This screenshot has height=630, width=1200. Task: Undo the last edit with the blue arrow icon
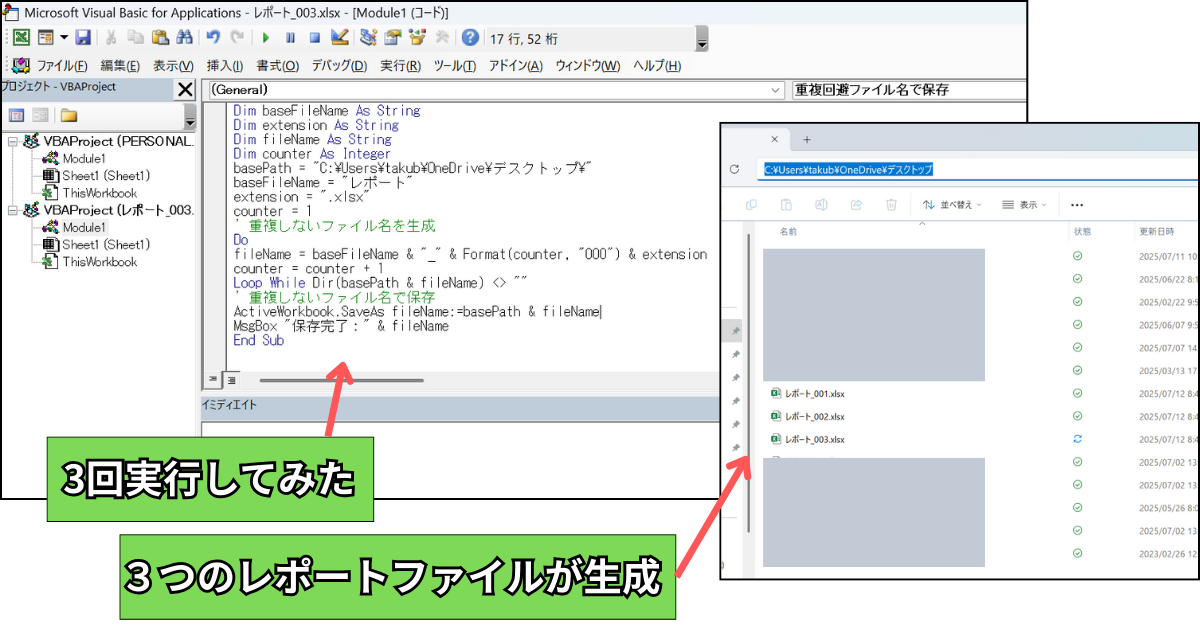(x=213, y=38)
